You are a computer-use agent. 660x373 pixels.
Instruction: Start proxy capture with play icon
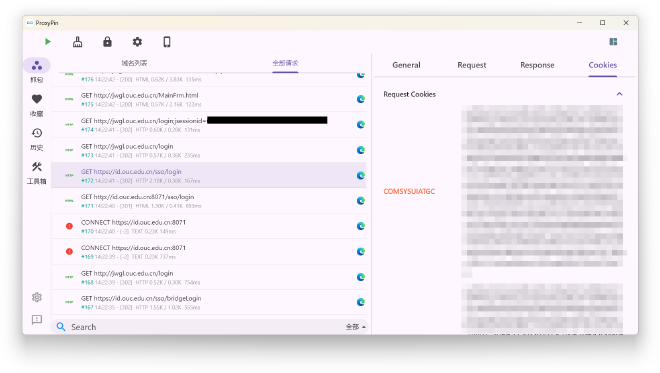click(48, 42)
